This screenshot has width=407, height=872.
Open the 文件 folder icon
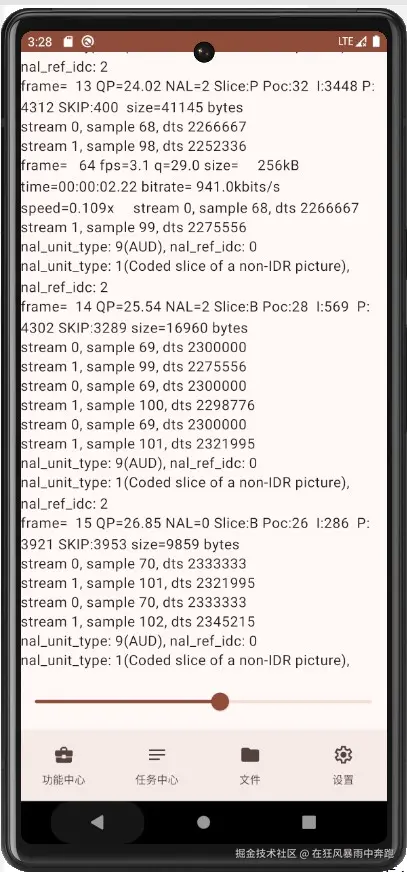(250, 755)
